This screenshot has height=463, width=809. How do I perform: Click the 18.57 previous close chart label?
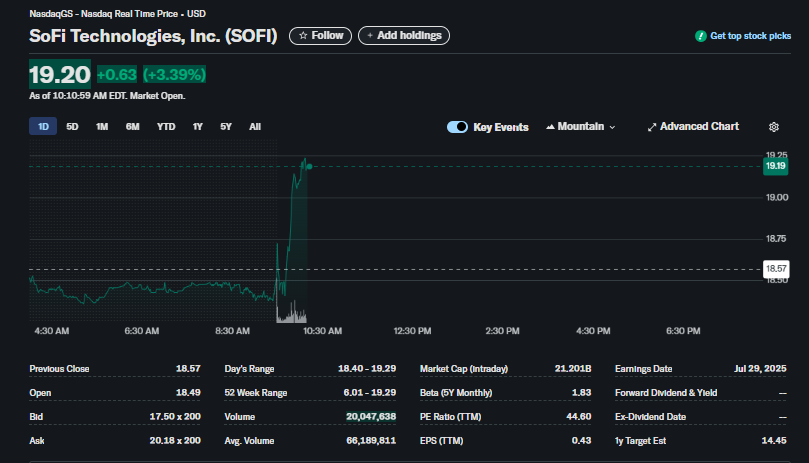[x=776, y=269]
